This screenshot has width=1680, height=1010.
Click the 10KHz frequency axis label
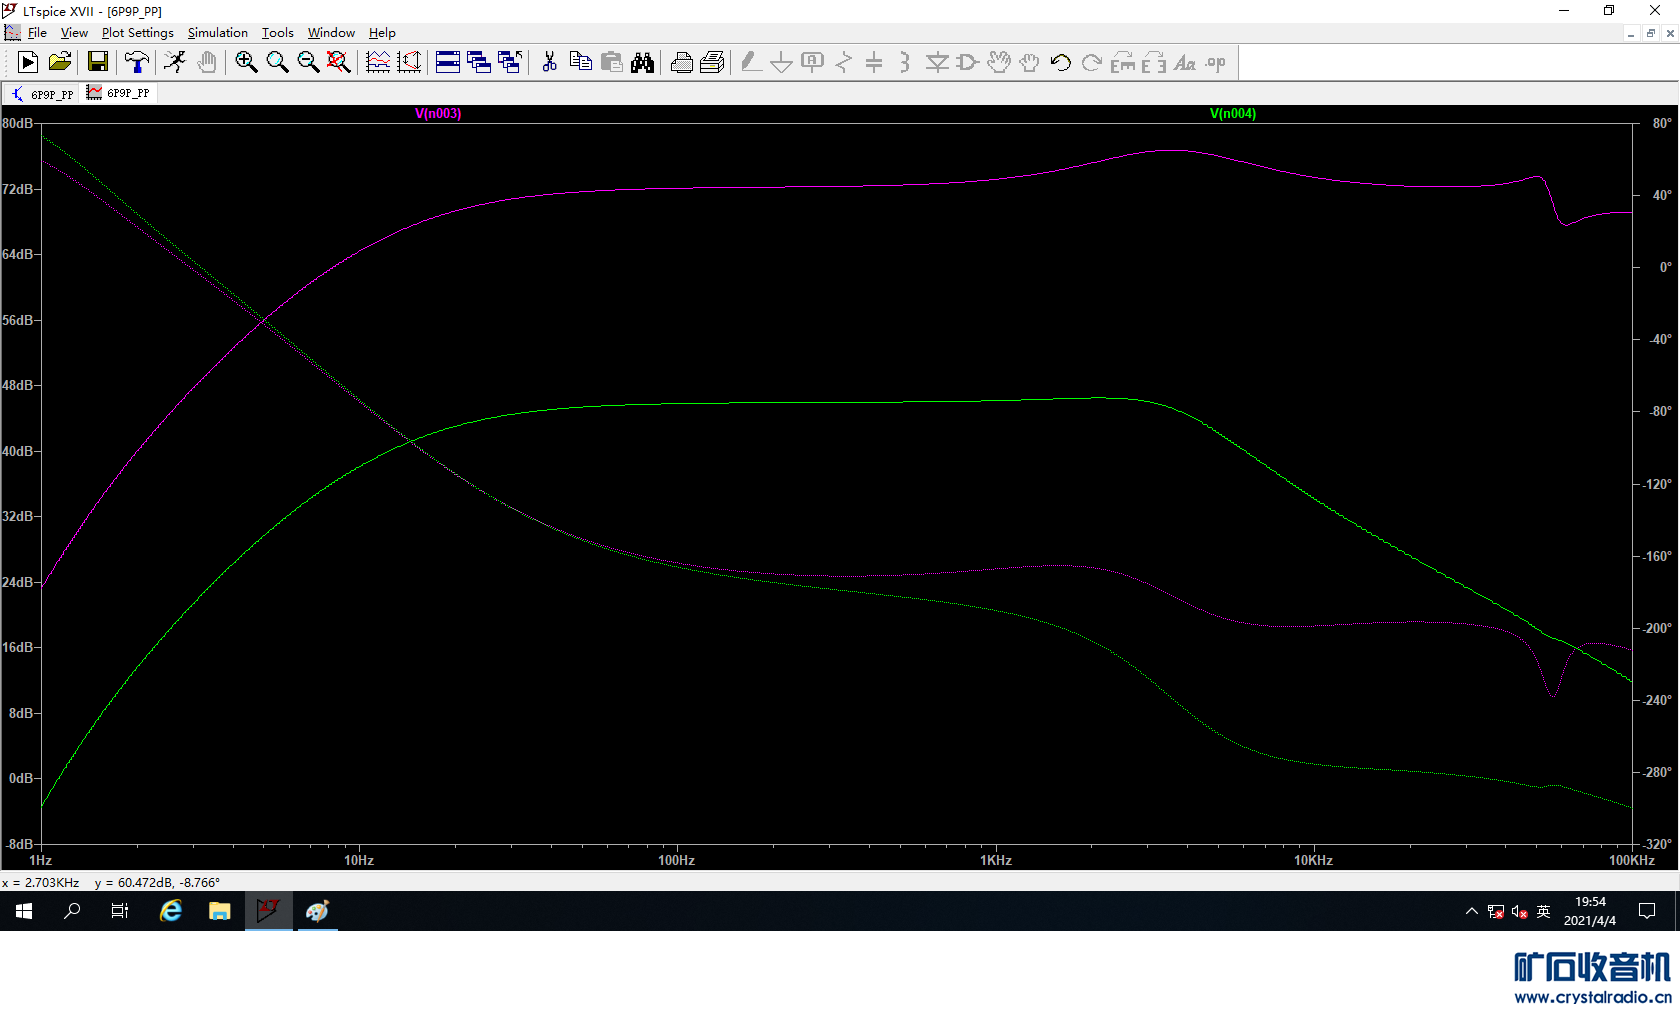point(1313,860)
